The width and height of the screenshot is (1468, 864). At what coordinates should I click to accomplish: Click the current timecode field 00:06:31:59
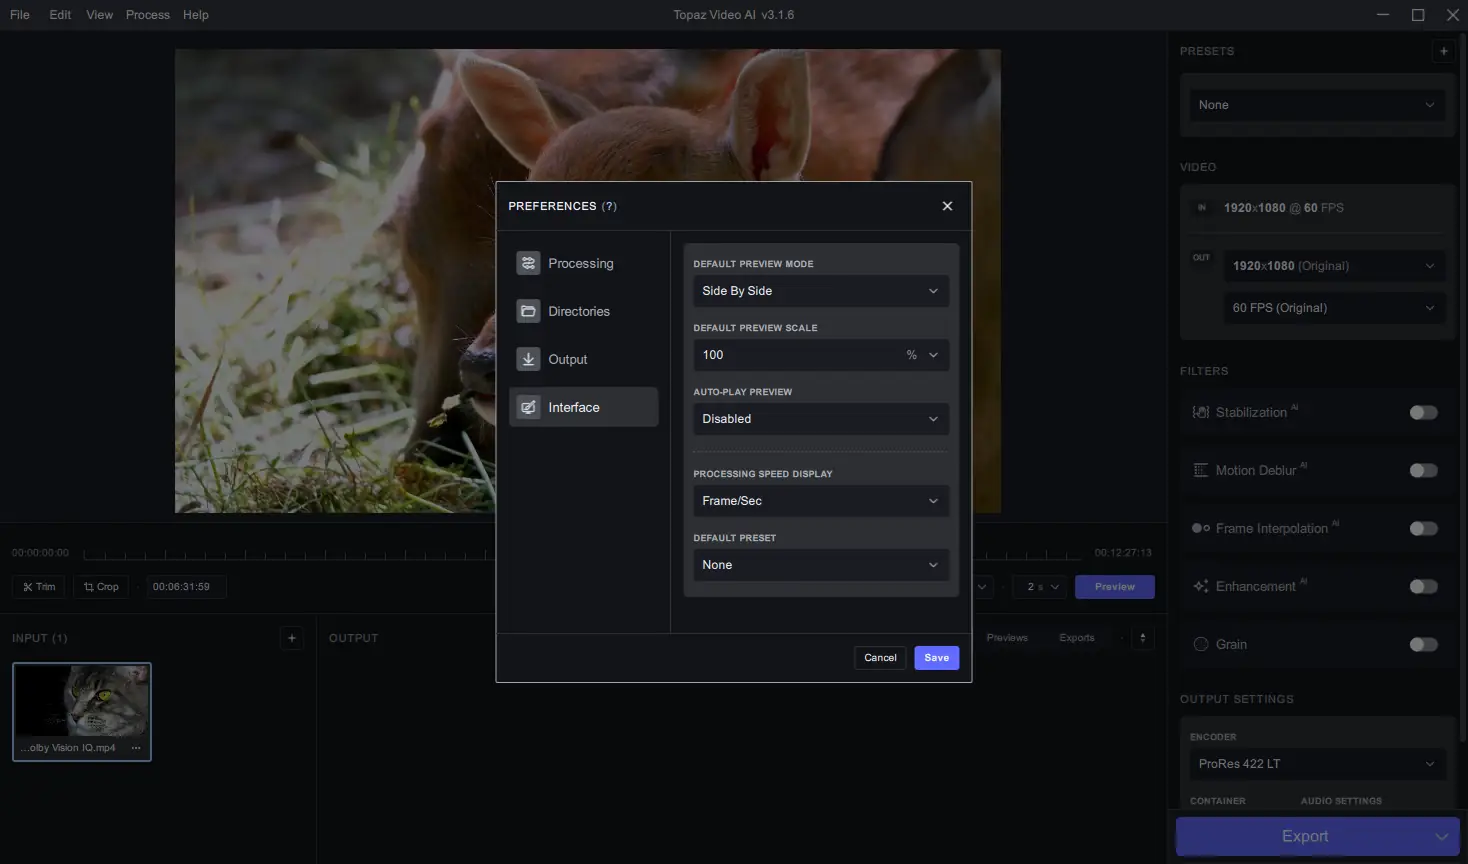click(x=186, y=587)
